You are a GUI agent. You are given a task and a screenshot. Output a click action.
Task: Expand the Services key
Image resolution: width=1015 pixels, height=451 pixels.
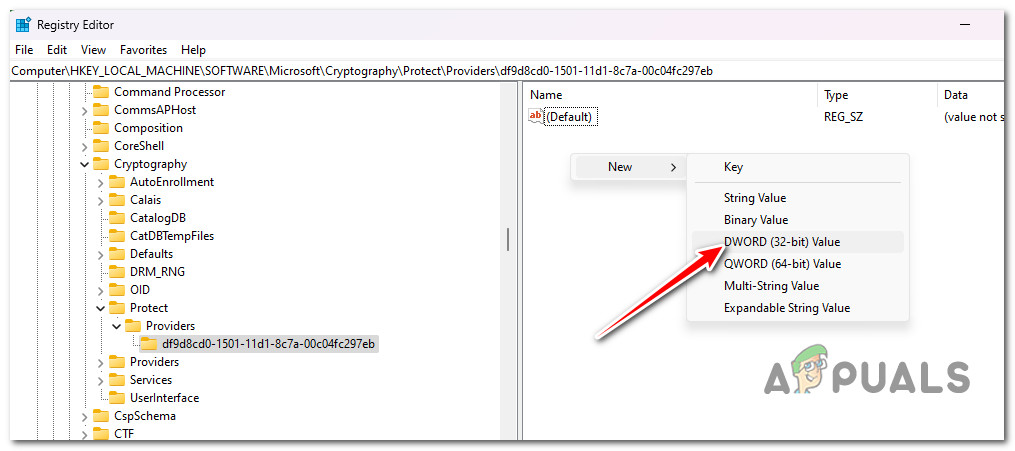(x=100, y=380)
